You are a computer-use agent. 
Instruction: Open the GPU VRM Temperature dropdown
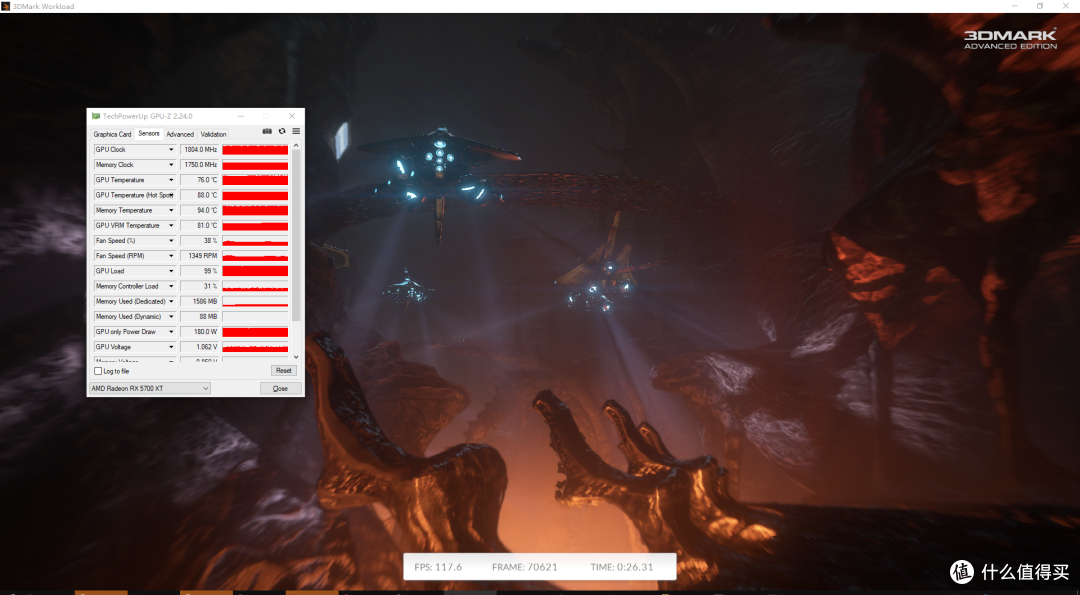[x=171, y=225]
